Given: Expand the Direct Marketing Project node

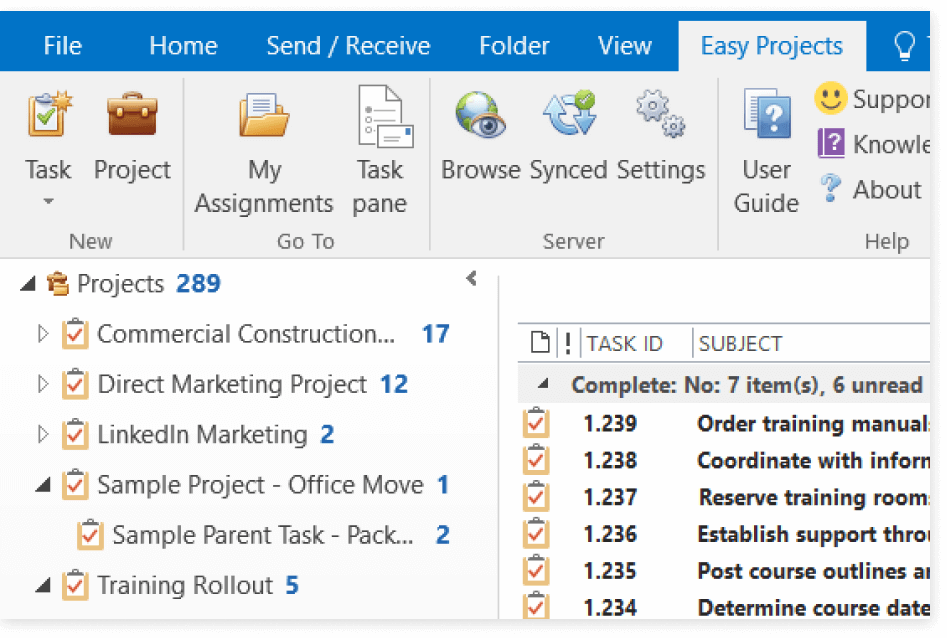Looking at the screenshot, I should coord(42,384).
